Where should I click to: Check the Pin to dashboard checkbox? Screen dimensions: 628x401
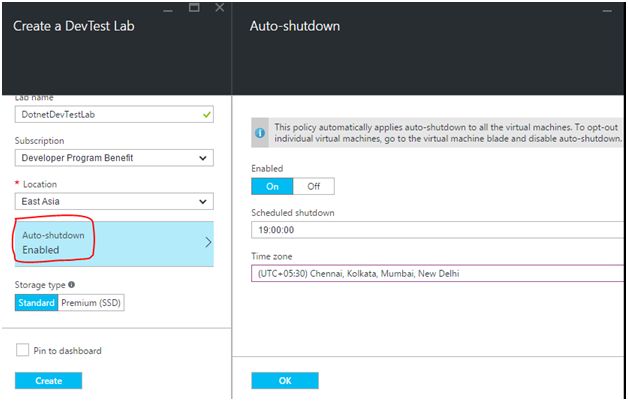(x=22, y=351)
